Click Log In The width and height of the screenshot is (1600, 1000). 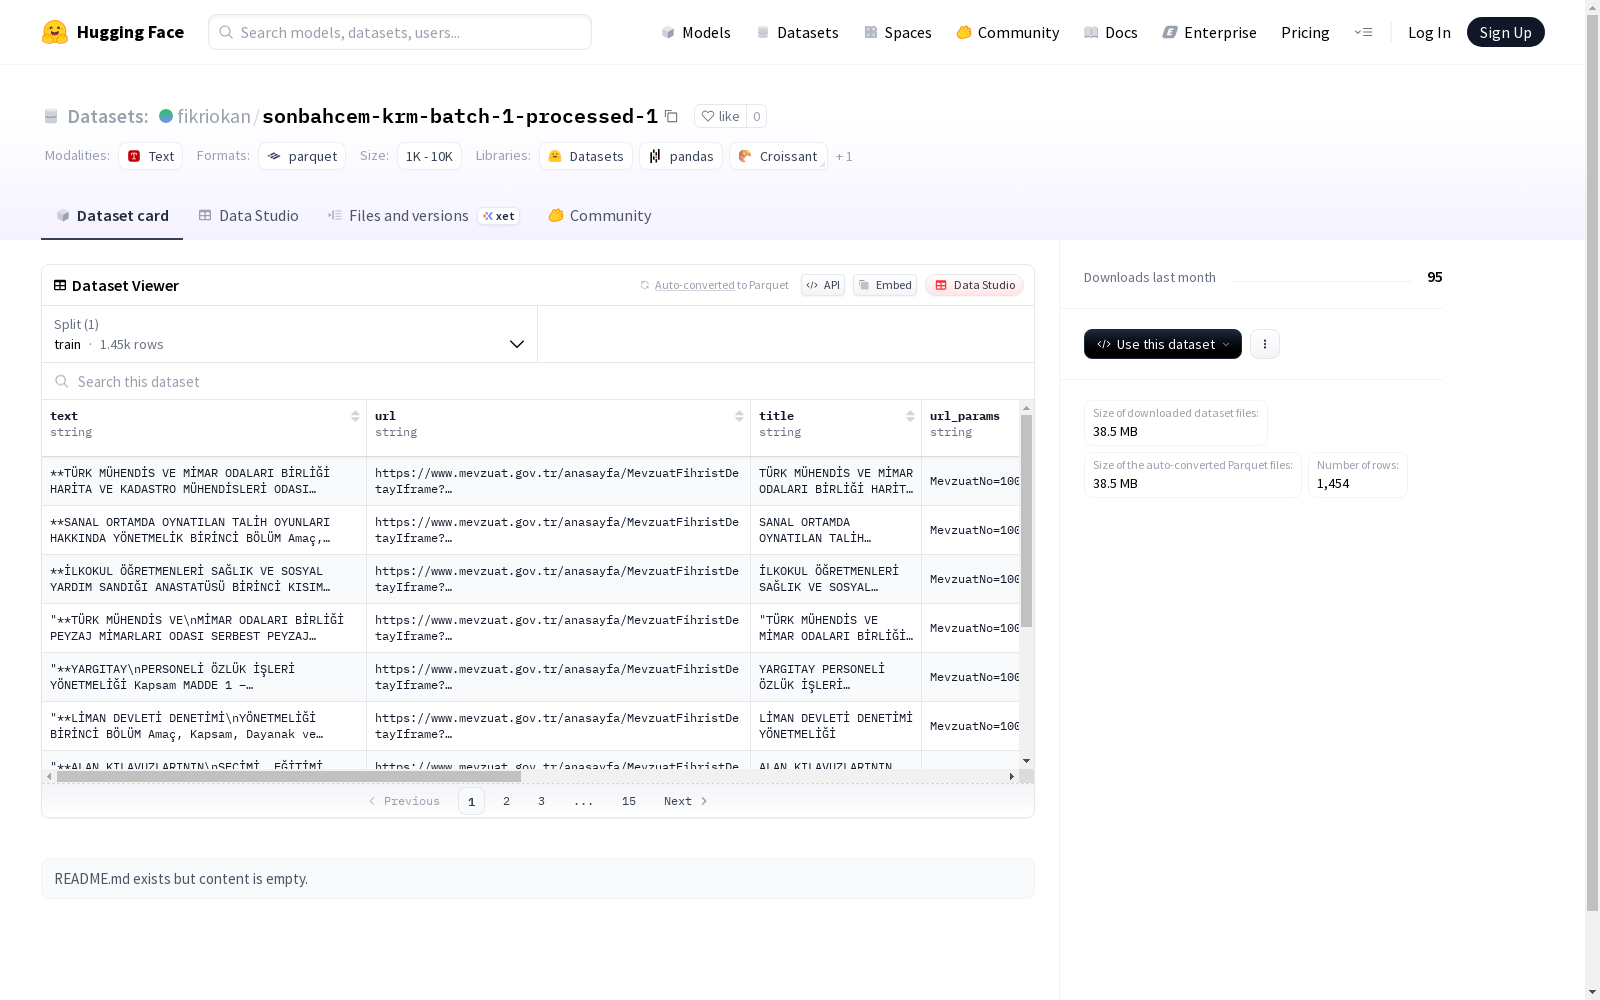point(1429,32)
